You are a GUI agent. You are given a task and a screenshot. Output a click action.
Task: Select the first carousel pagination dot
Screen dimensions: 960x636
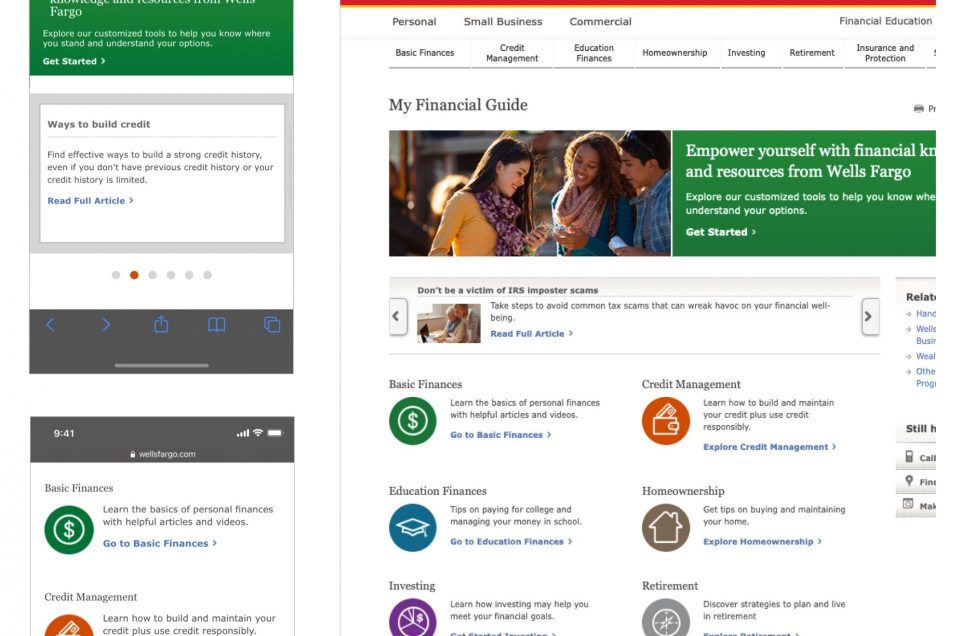116,275
